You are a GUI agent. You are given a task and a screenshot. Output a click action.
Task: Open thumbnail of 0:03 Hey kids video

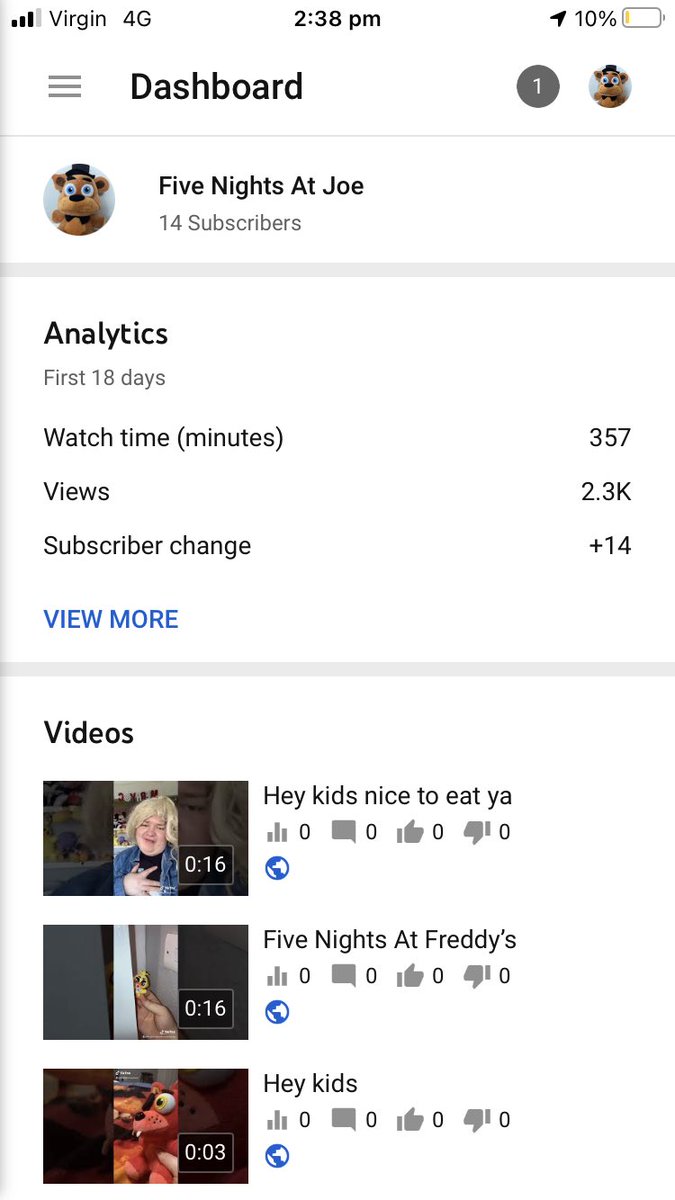[146, 1126]
